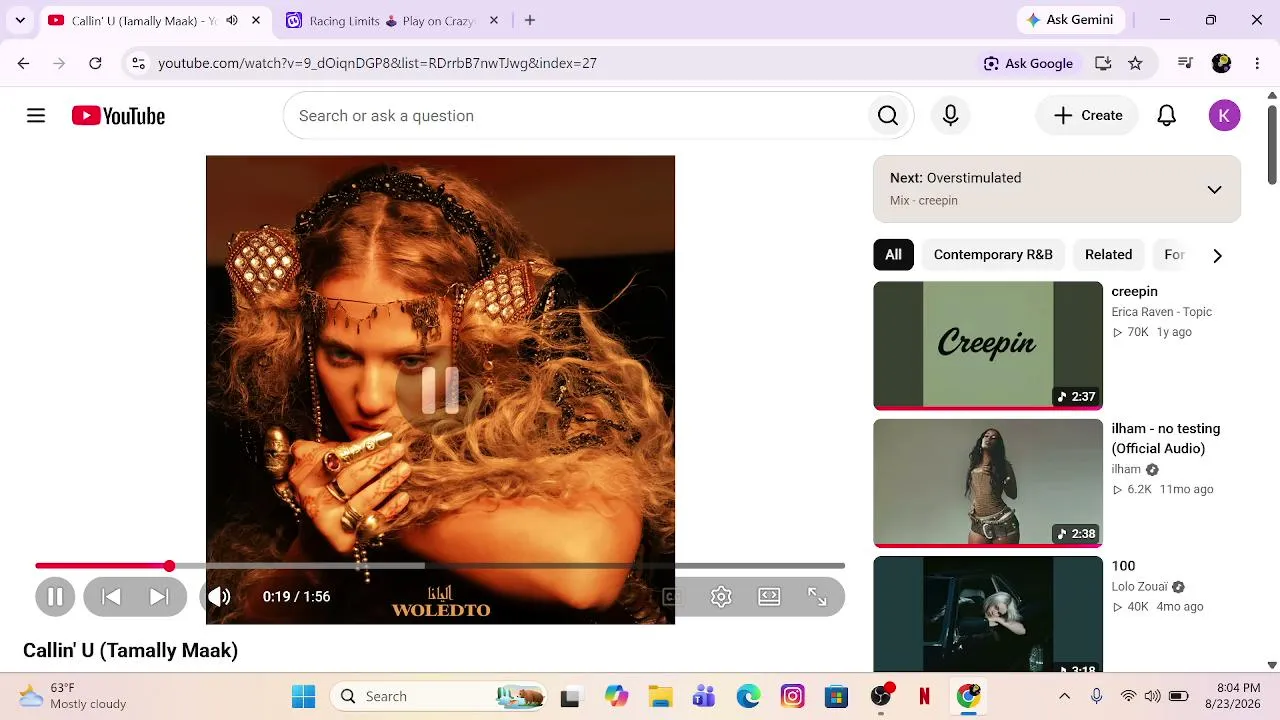Open the 'creepin' video title link
Viewport: 1280px width, 720px height.
[1134, 292]
